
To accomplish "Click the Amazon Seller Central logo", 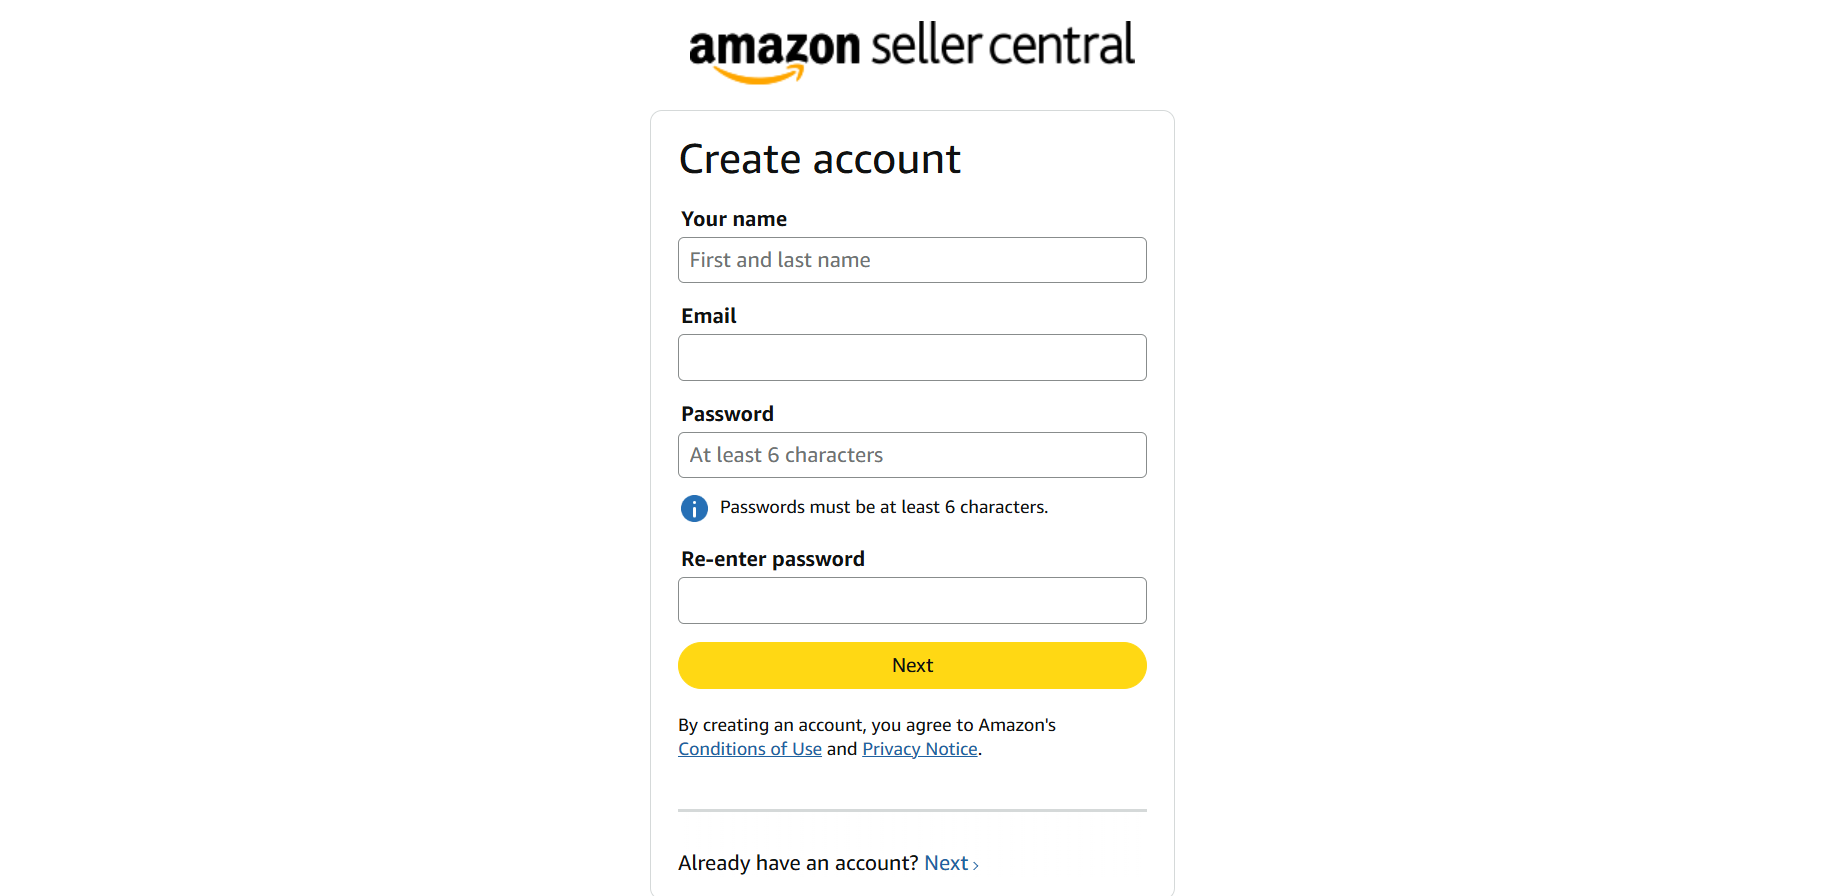I will (x=911, y=47).
